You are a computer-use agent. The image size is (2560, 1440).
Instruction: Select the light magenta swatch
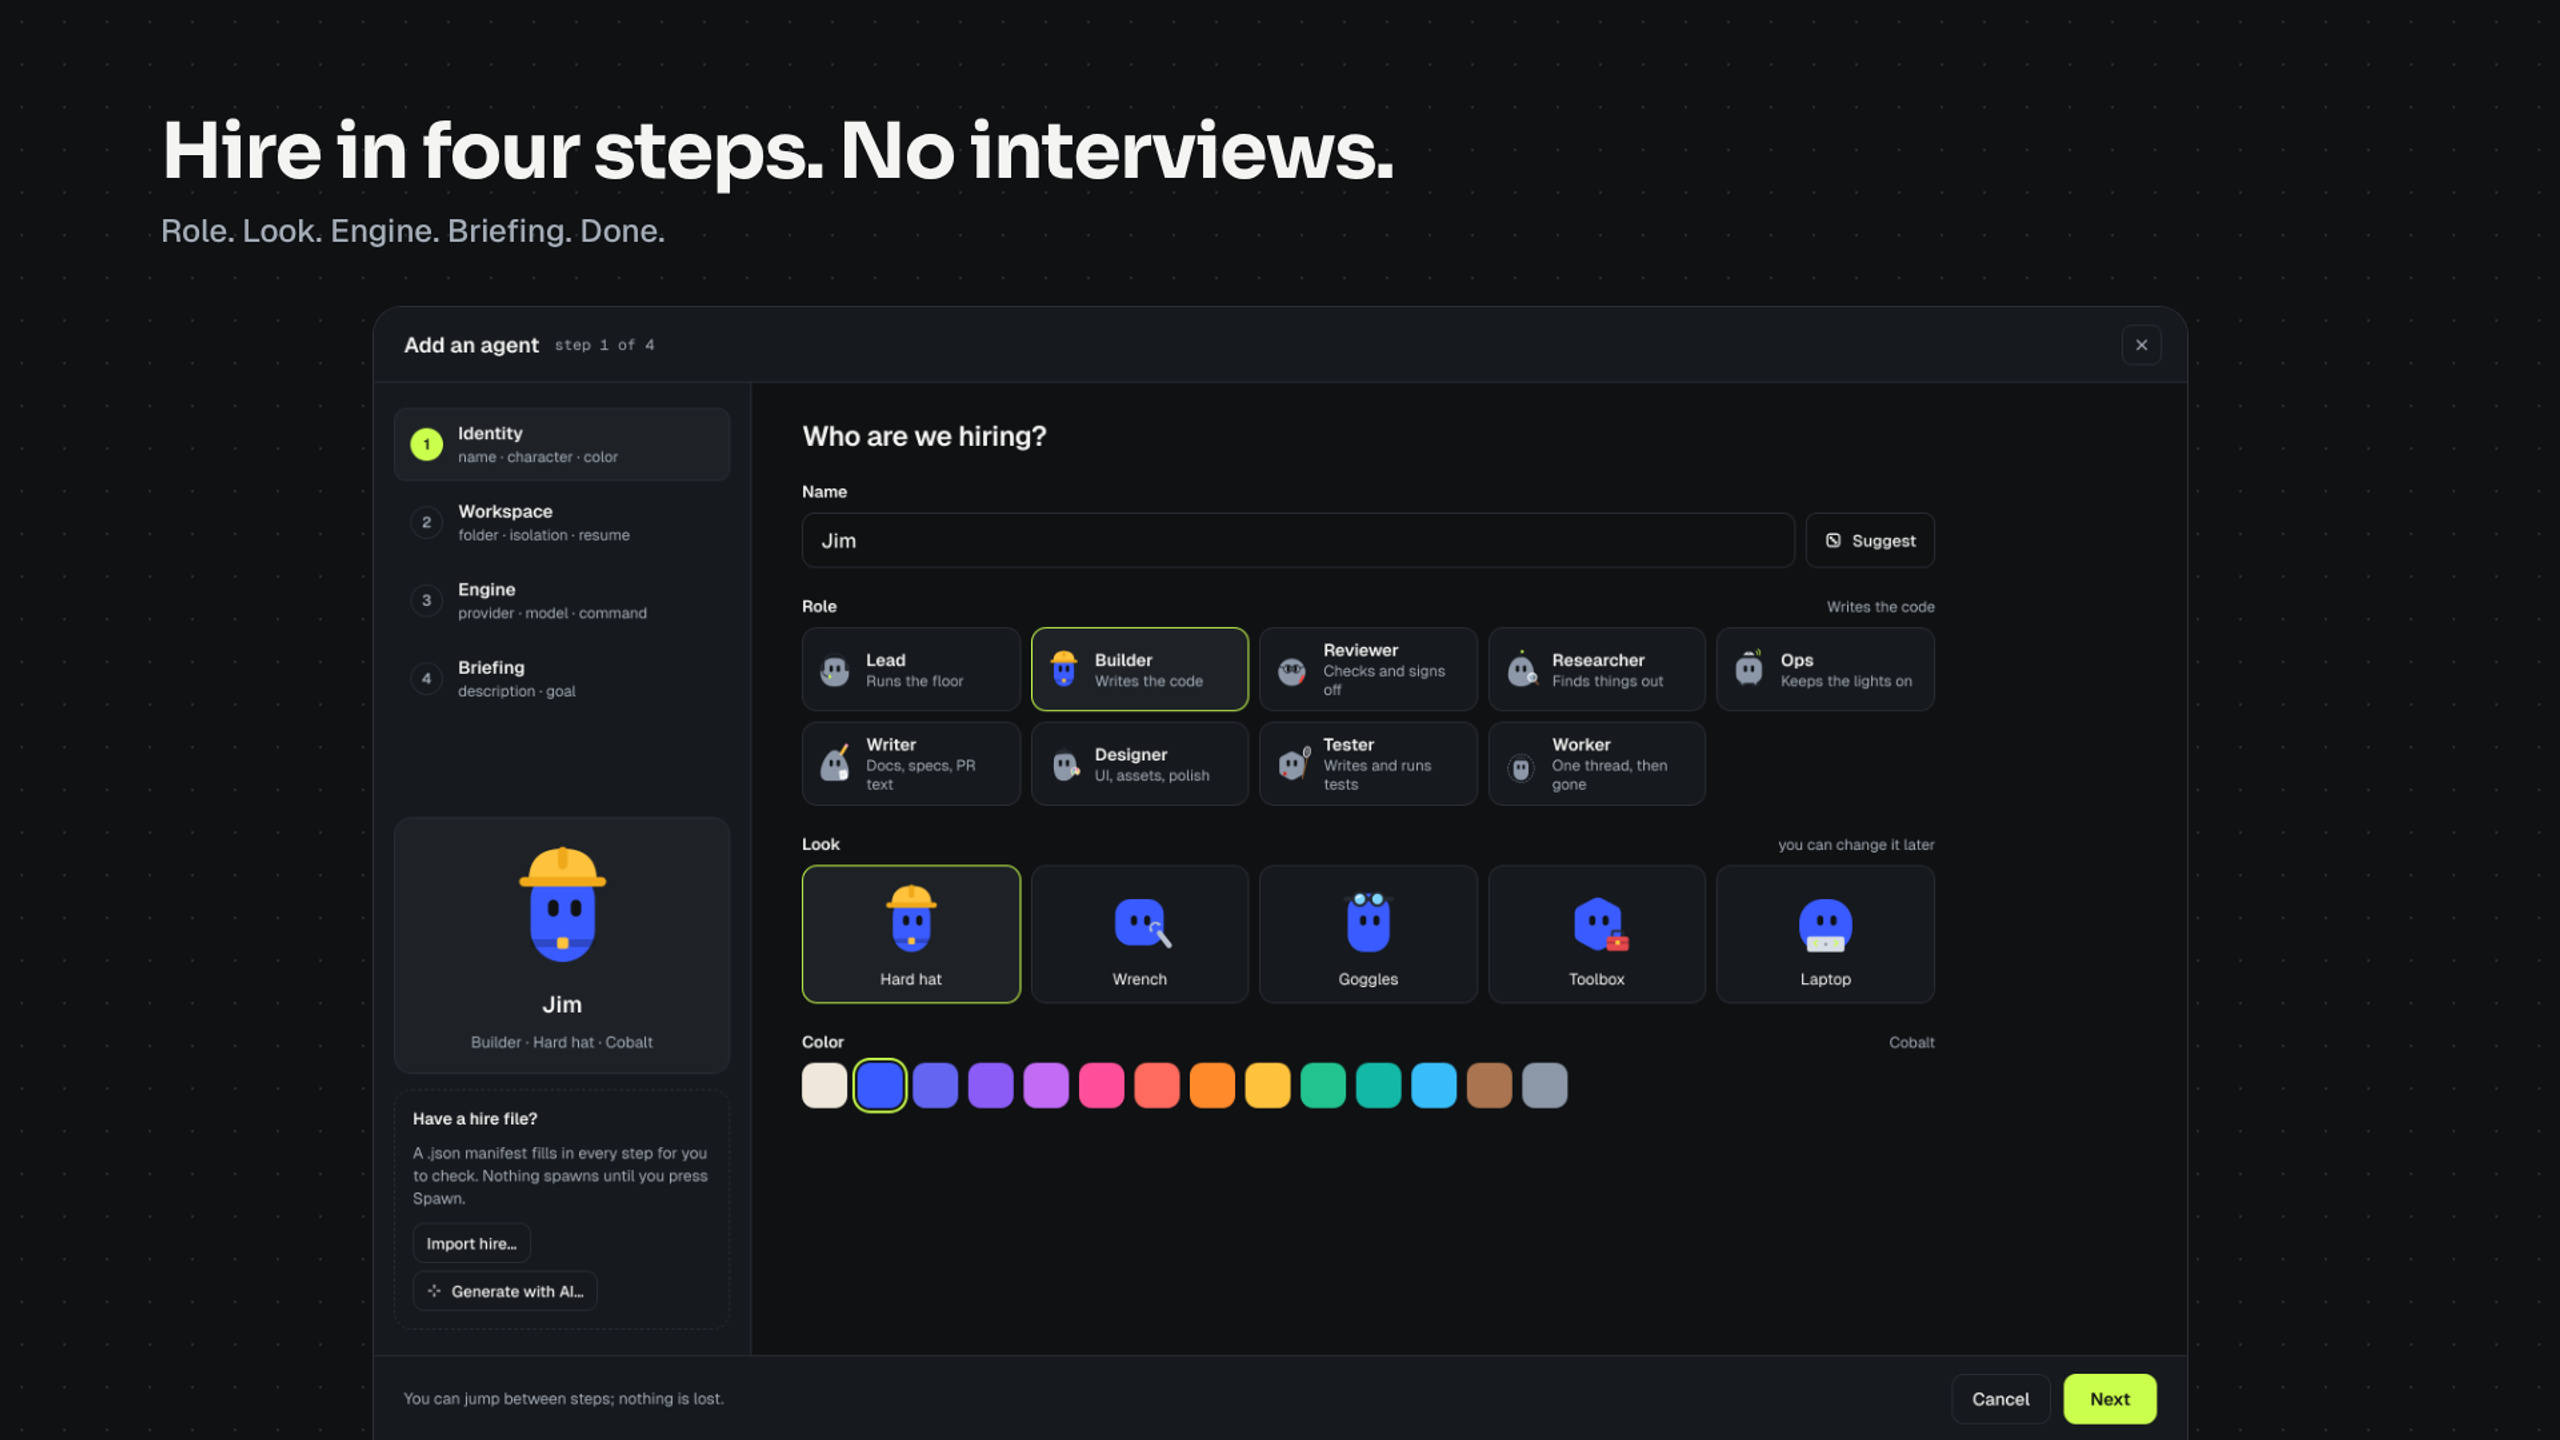(x=1046, y=1085)
